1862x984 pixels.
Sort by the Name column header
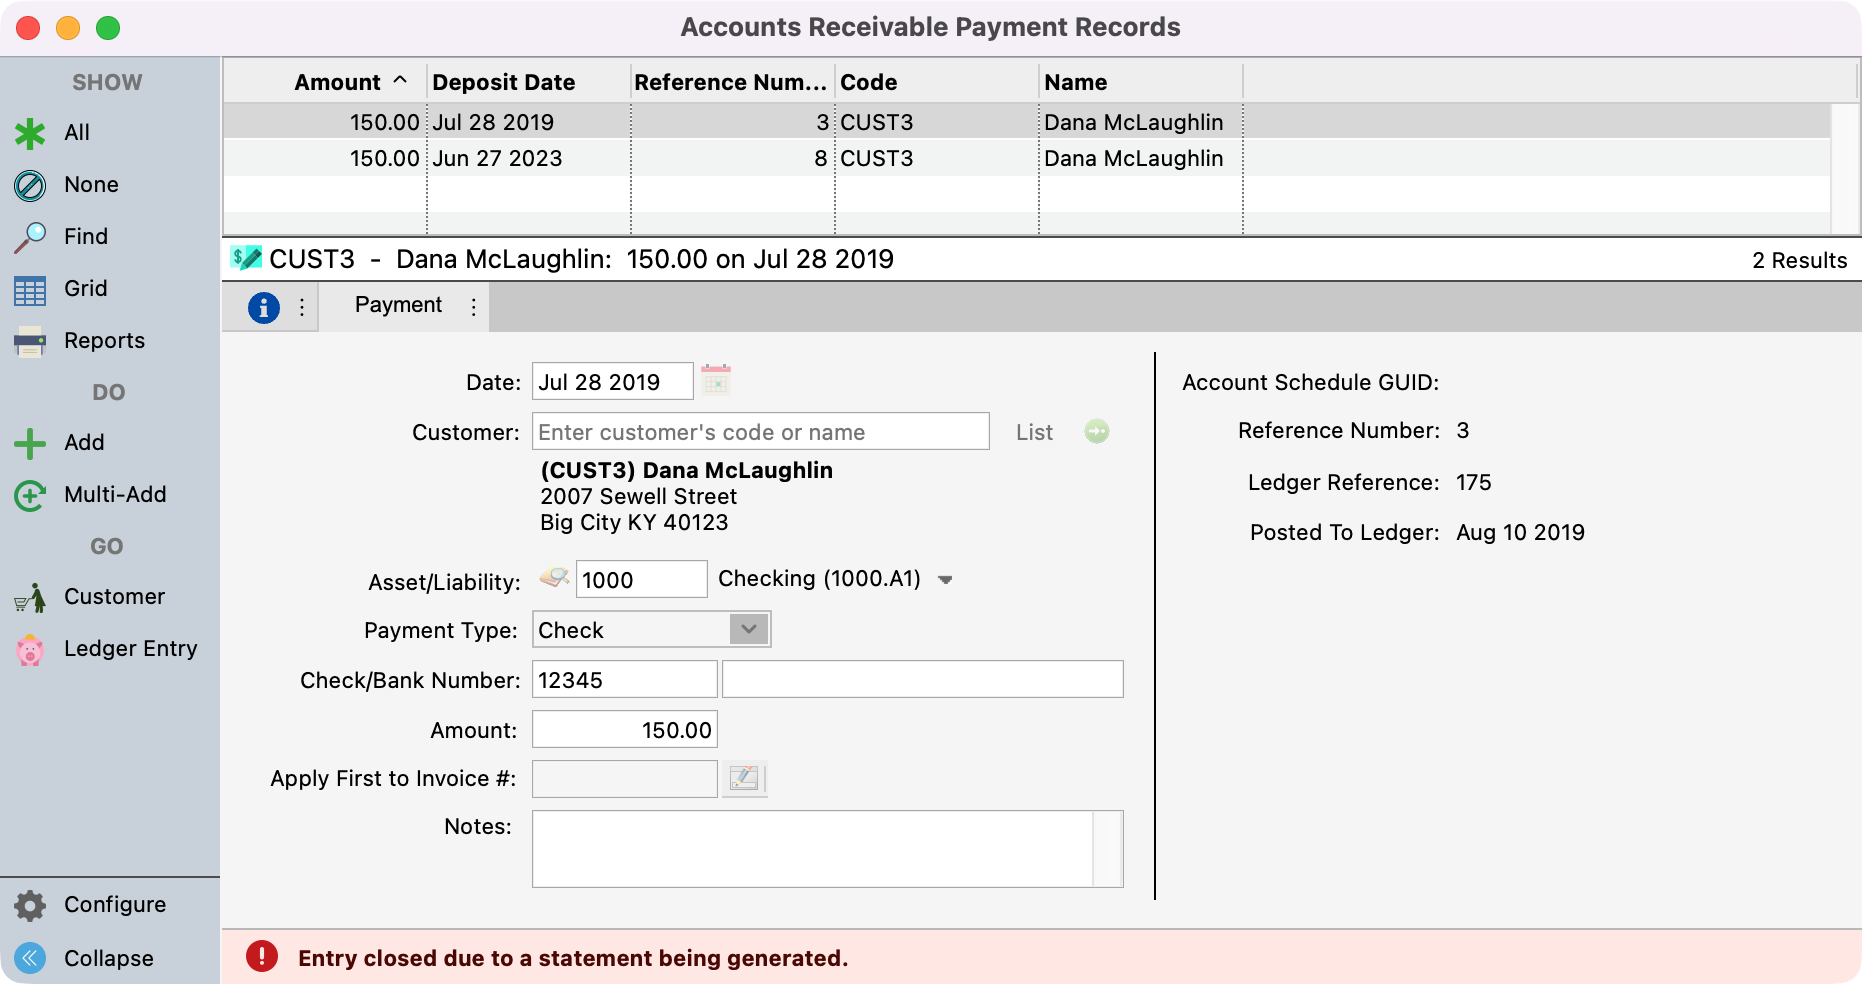[x=1142, y=82]
